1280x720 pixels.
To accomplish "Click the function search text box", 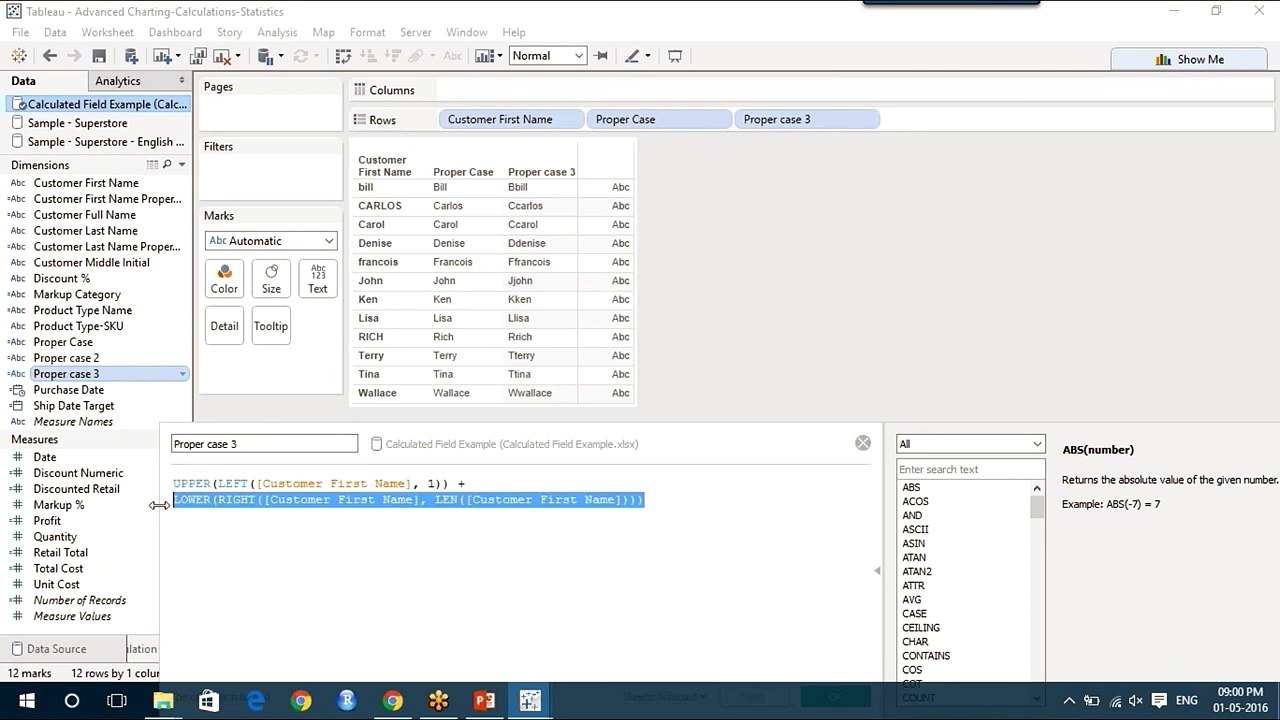I will click(x=970, y=469).
